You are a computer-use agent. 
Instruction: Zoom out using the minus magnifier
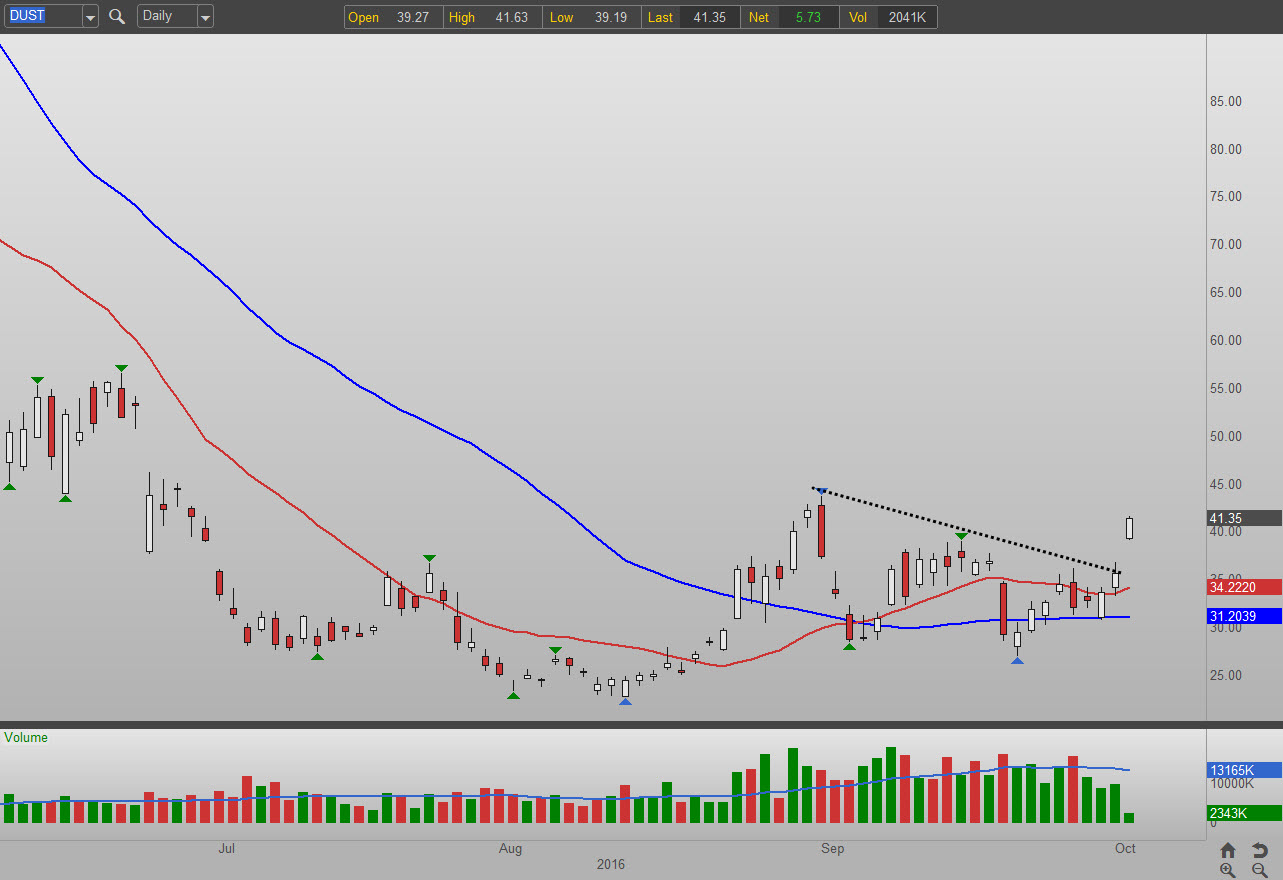[1260, 871]
